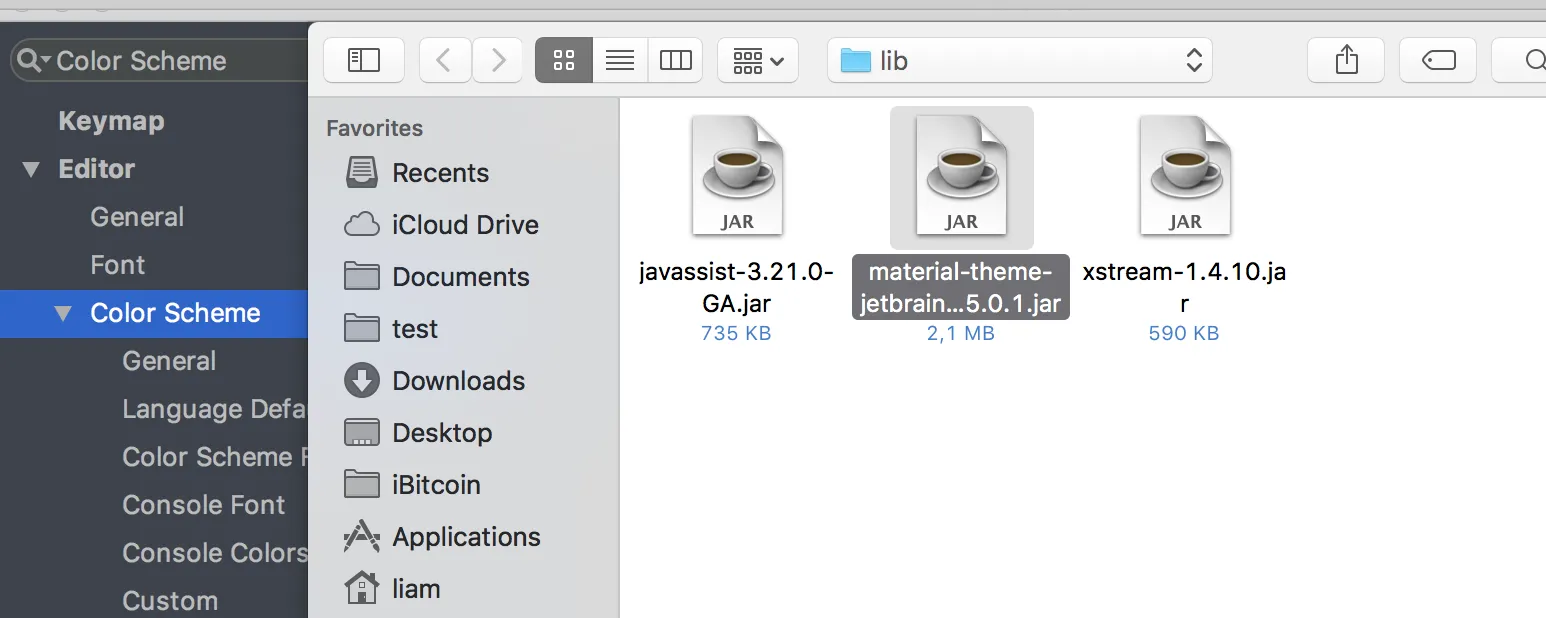This screenshot has width=1546, height=618.
Task: Collapse the Editor section triangle
Action: coord(31,169)
